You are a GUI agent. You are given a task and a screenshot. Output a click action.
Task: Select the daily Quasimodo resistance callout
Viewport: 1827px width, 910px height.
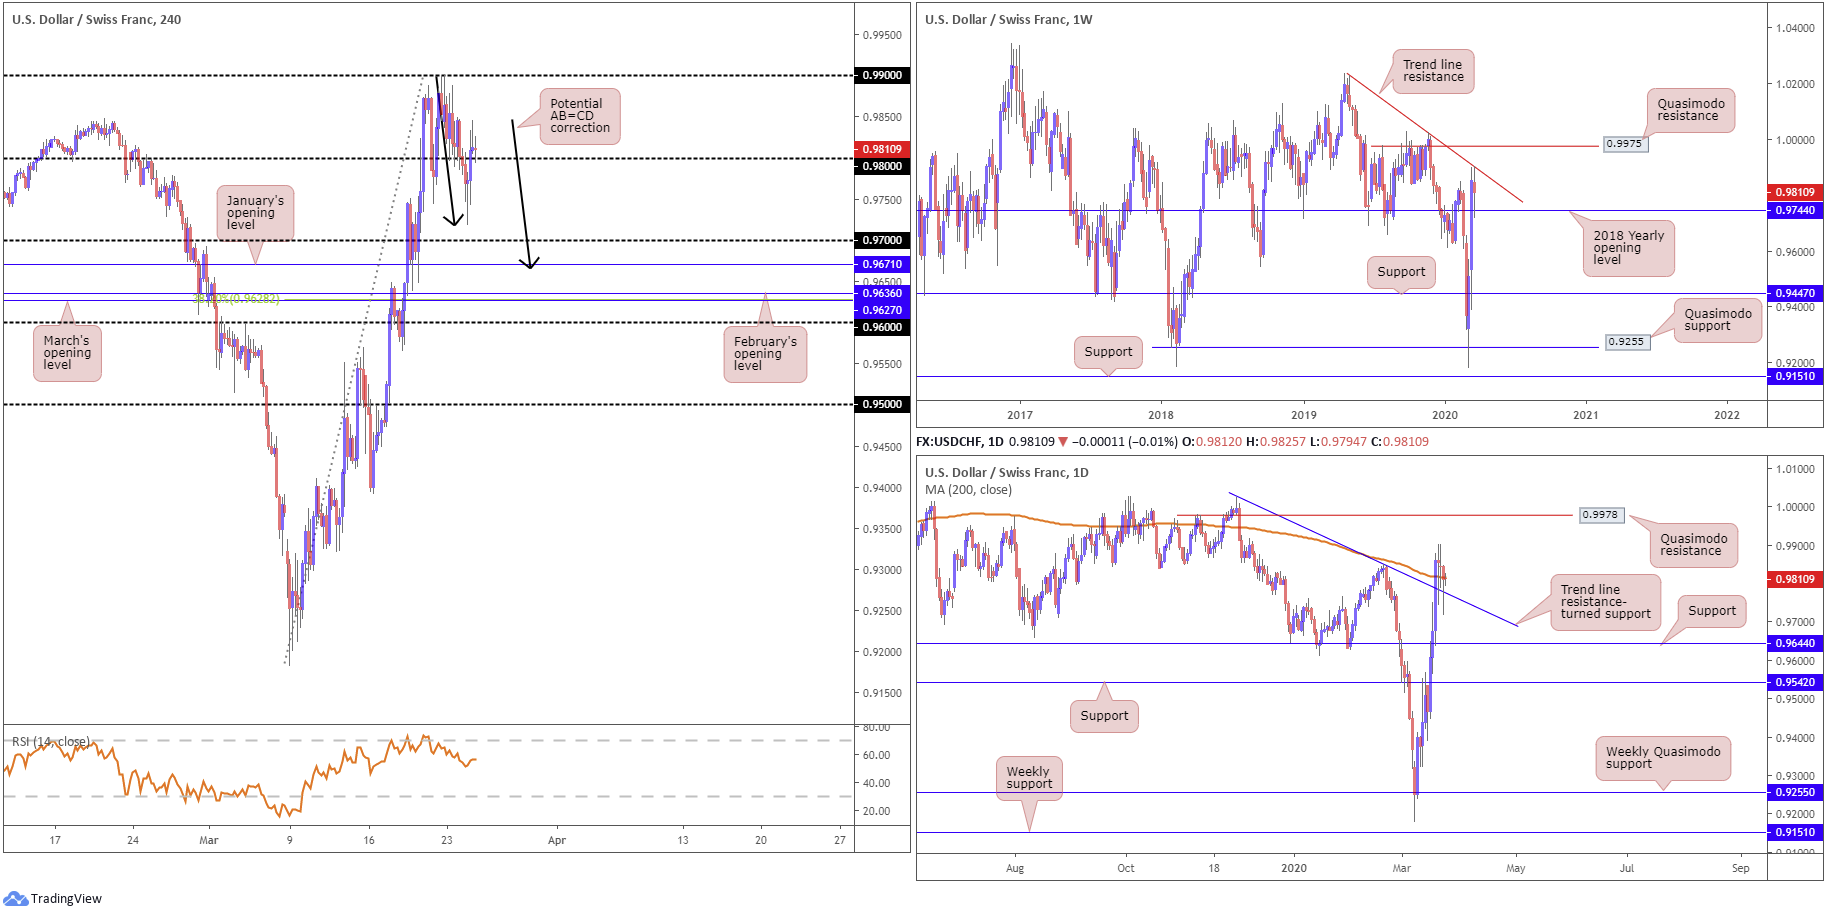tap(1693, 545)
